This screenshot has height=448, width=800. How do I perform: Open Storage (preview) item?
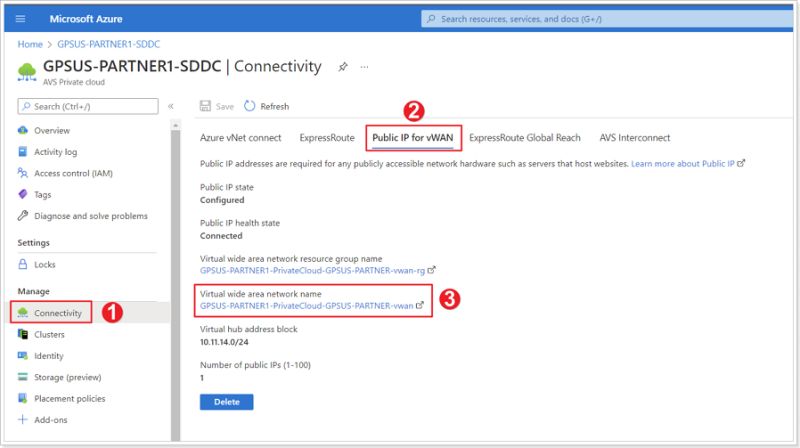point(67,378)
